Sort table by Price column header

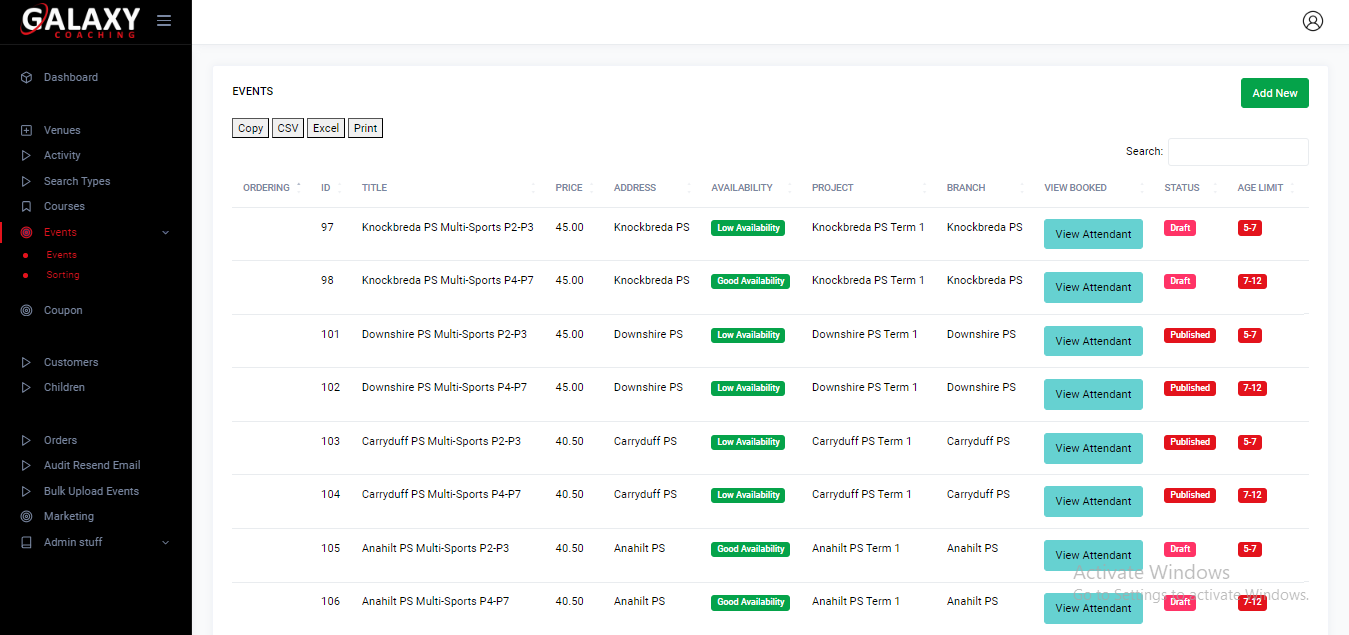(570, 188)
